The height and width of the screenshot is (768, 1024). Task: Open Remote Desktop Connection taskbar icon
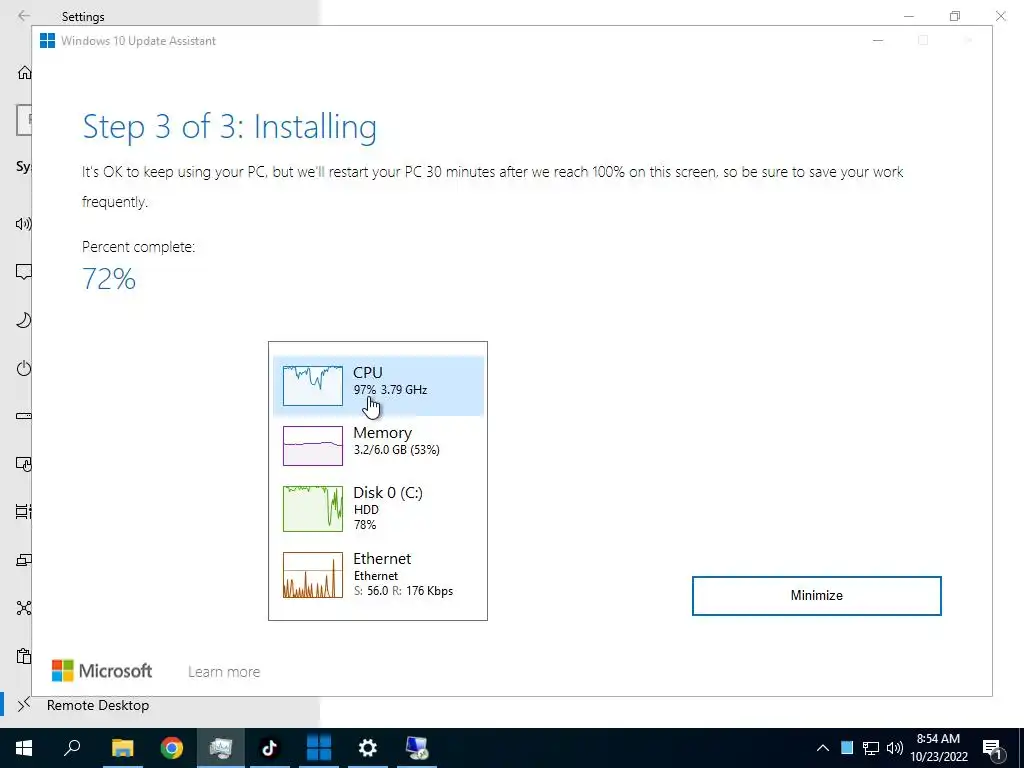417,748
